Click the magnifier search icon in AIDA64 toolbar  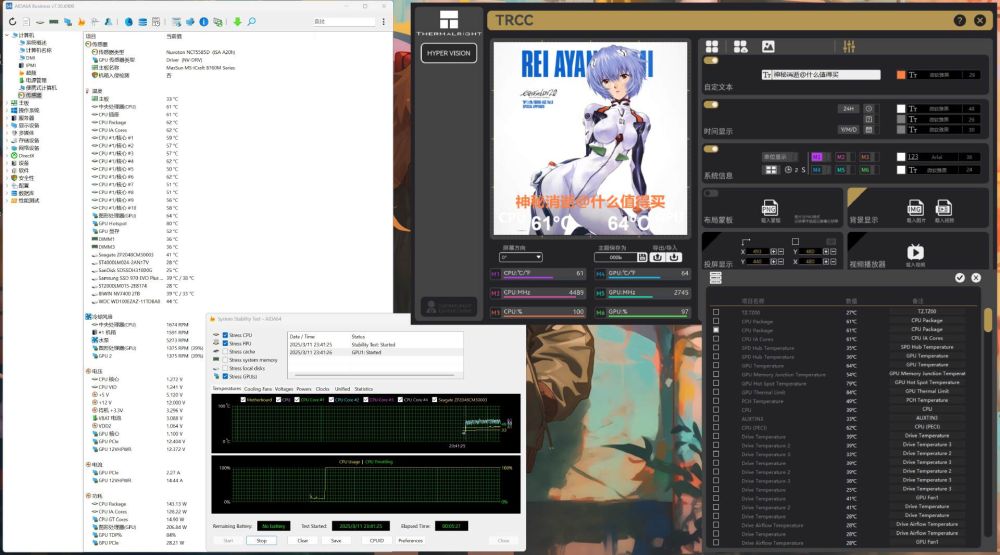pos(252,22)
